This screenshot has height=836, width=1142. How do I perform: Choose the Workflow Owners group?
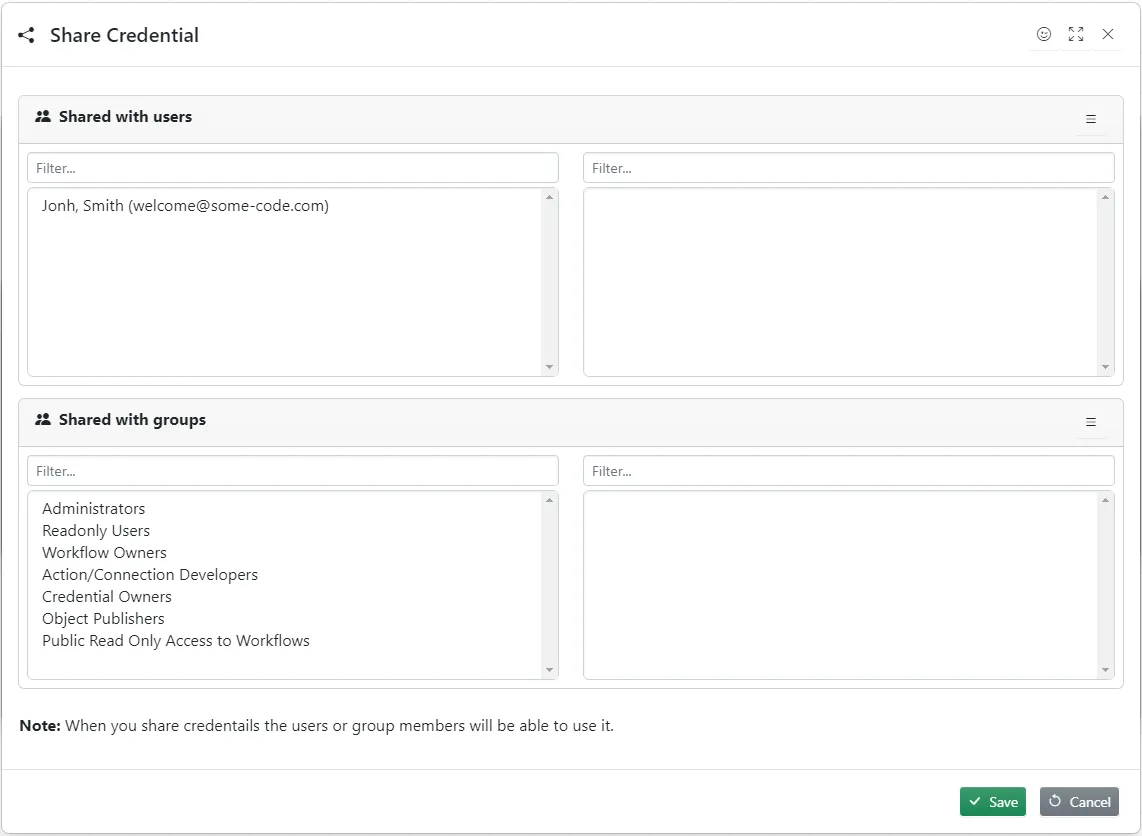(x=104, y=553)
